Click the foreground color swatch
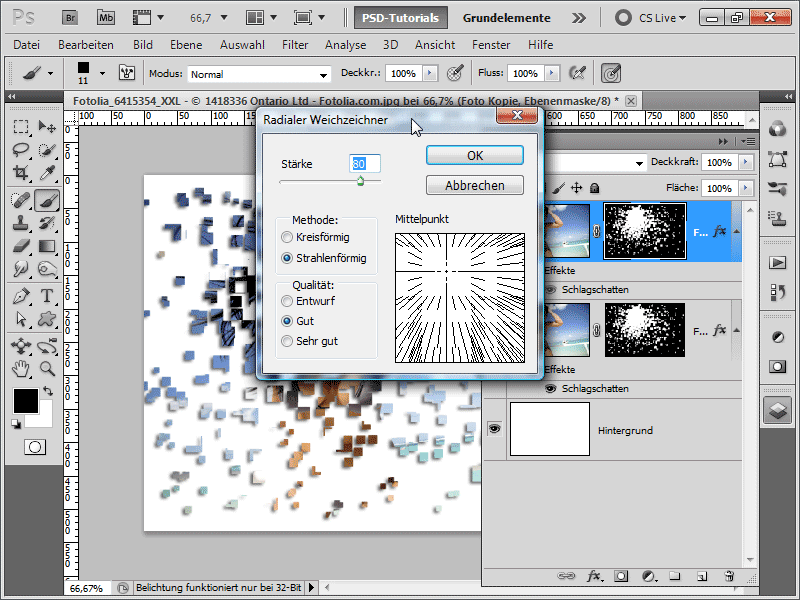The width and height of the screenshot is (800, 600). click(26, 401)
